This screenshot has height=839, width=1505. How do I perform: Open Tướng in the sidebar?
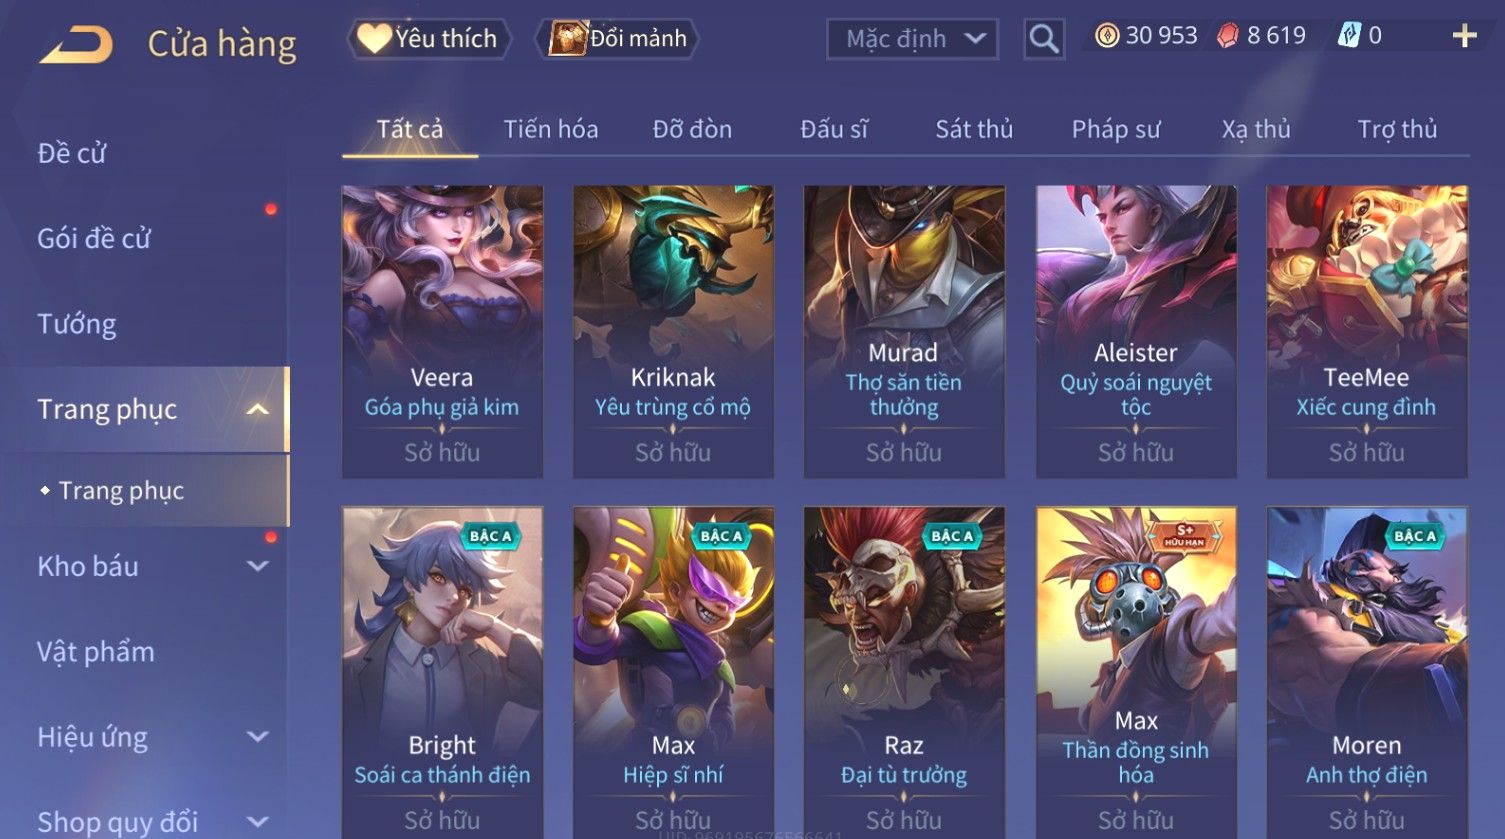tap(77, 324)
